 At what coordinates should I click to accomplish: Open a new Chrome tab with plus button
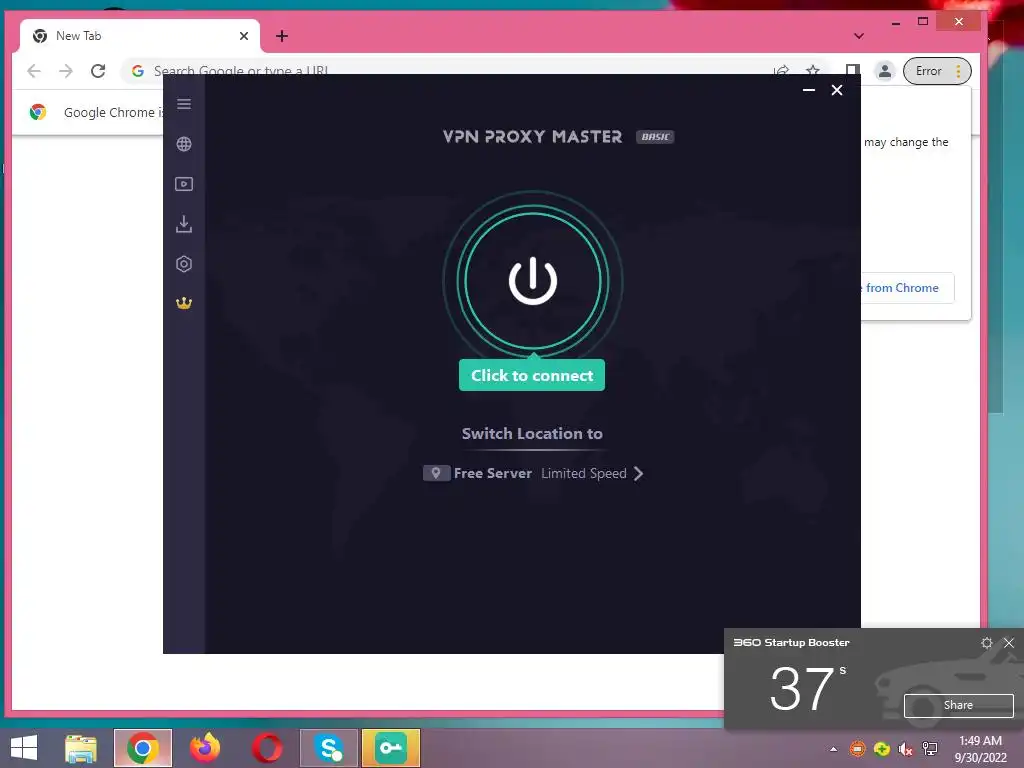click(x=281, y=36)
